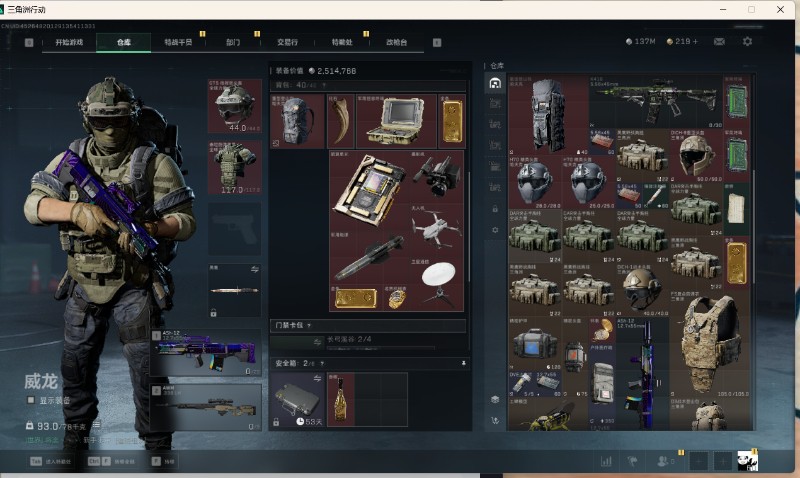This screenshot has height=478, width=800.
Task: Select the 仓库 tab
Action: tap(123, 42)
